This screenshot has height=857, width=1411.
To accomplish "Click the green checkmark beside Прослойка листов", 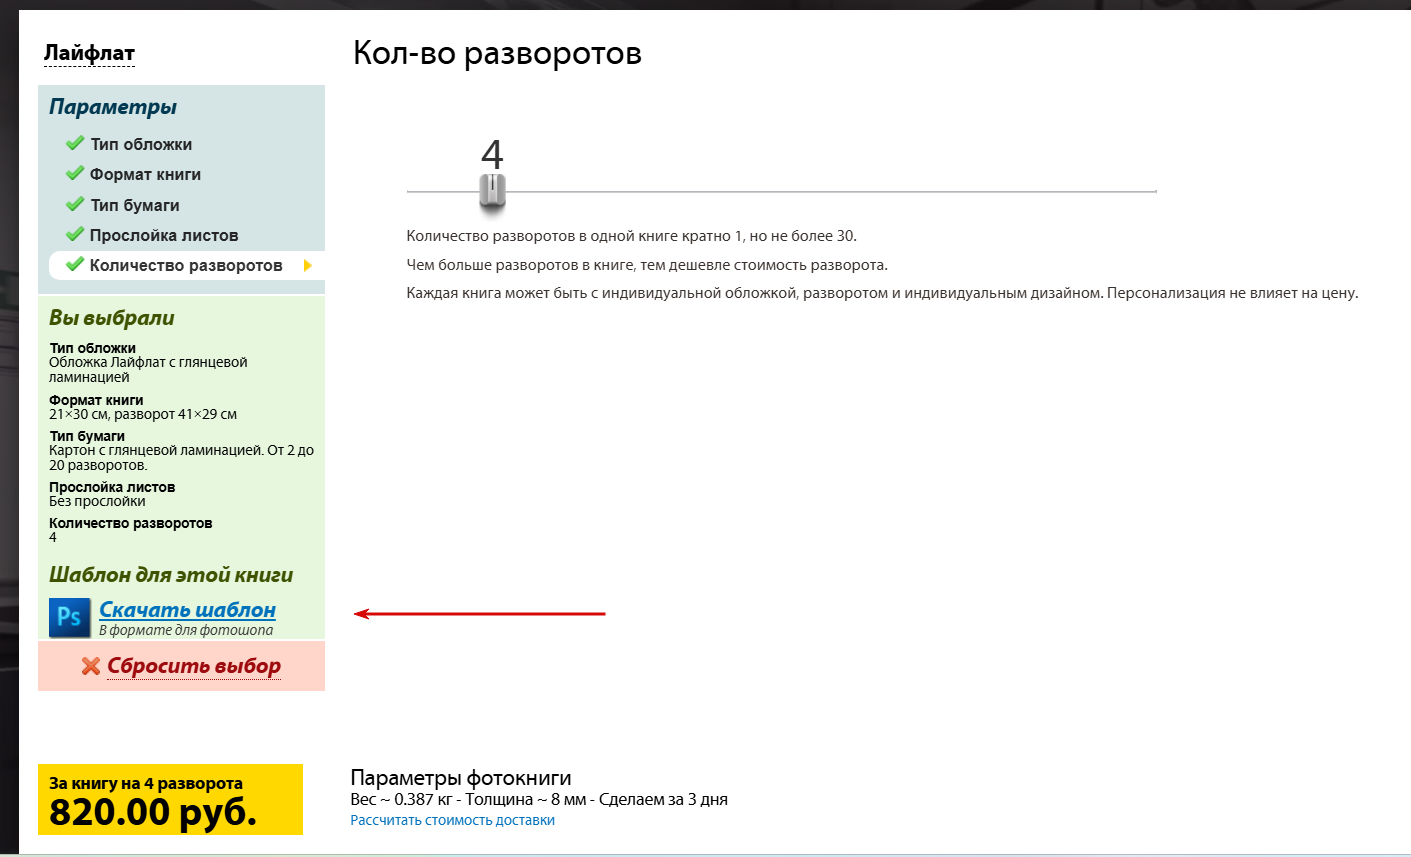I will click(75, 234).
